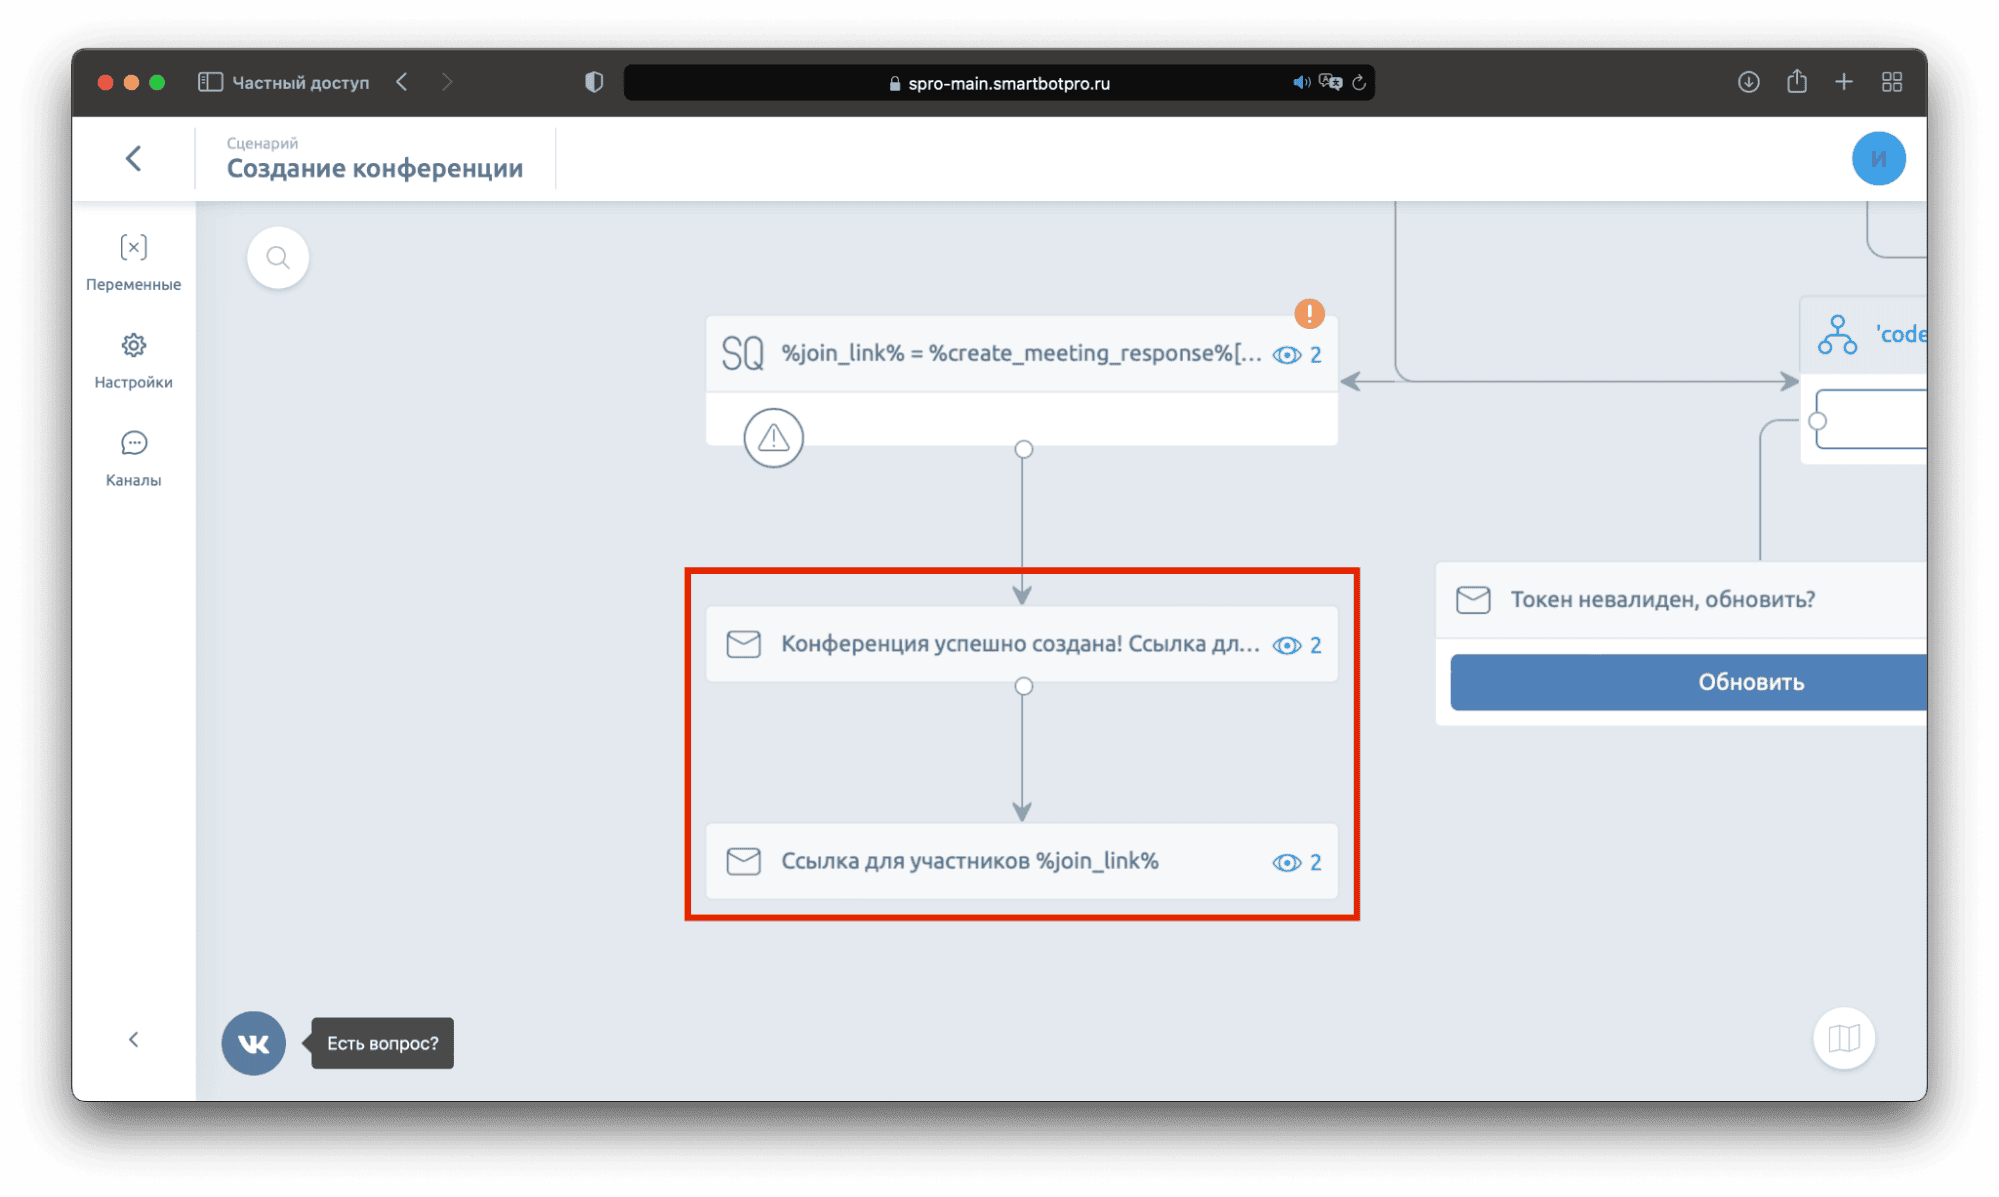
Task: Toggle Safari sidebar Частный доступ button
Action: pos(210,82)
